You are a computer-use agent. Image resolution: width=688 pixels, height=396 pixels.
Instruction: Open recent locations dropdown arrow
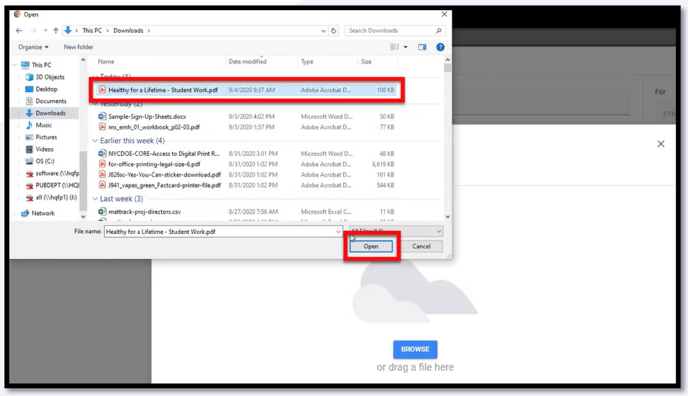click(x=45, y=31)
